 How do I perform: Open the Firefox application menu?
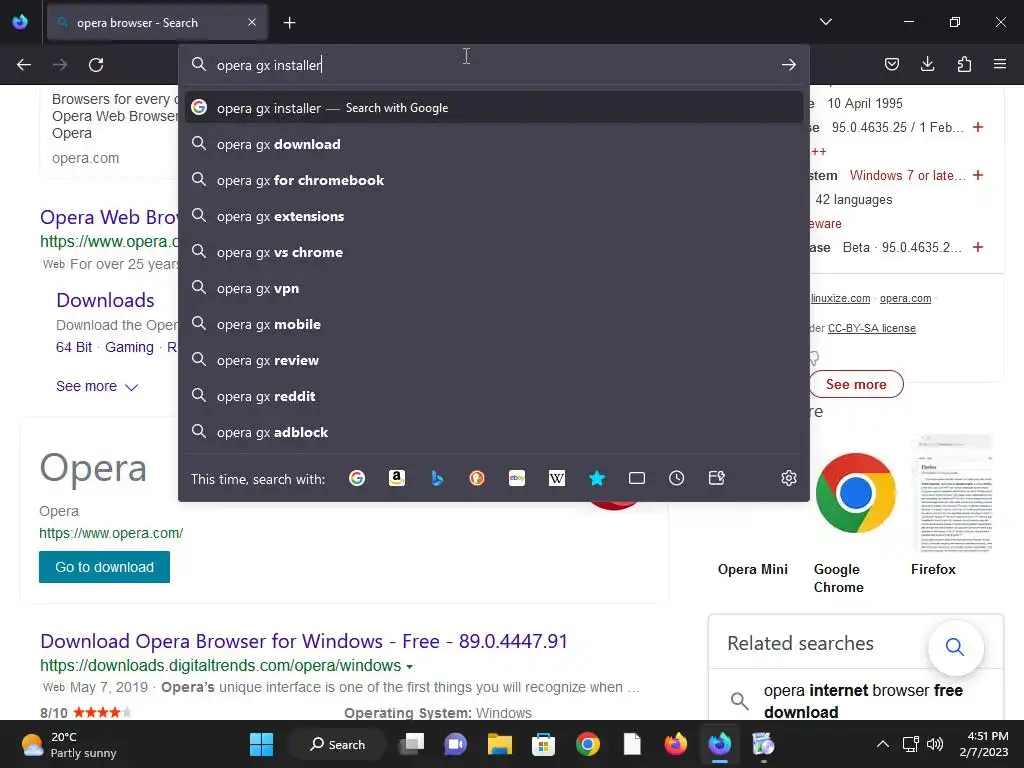click(1000, 64)
